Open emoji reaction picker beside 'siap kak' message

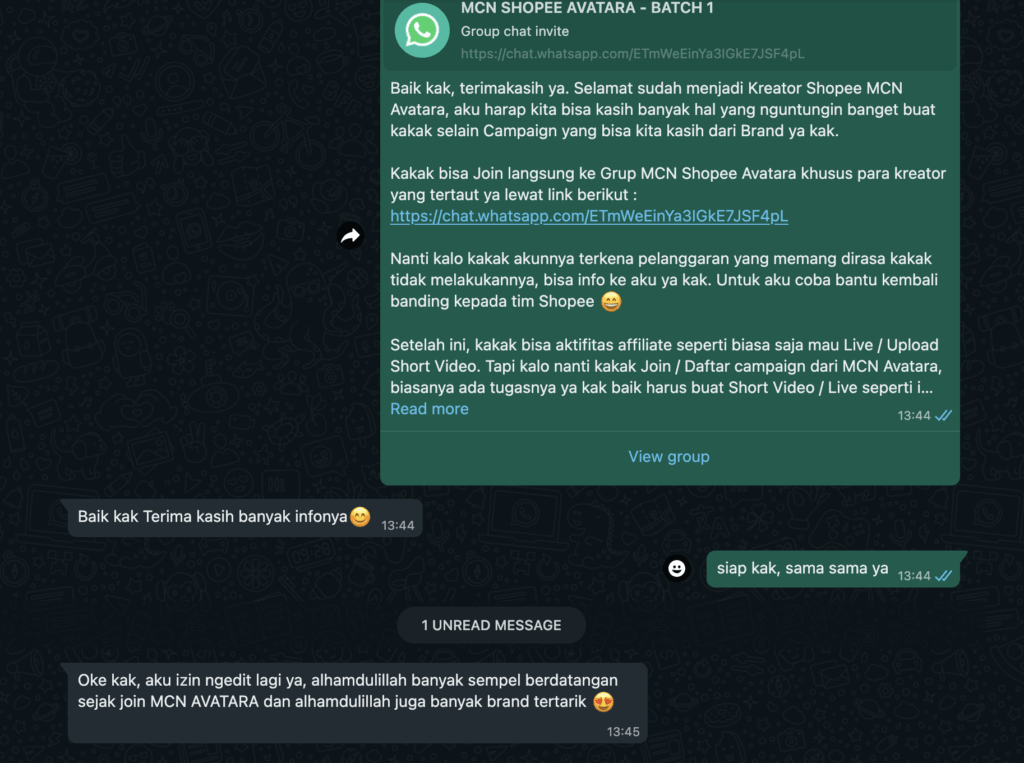677,568
